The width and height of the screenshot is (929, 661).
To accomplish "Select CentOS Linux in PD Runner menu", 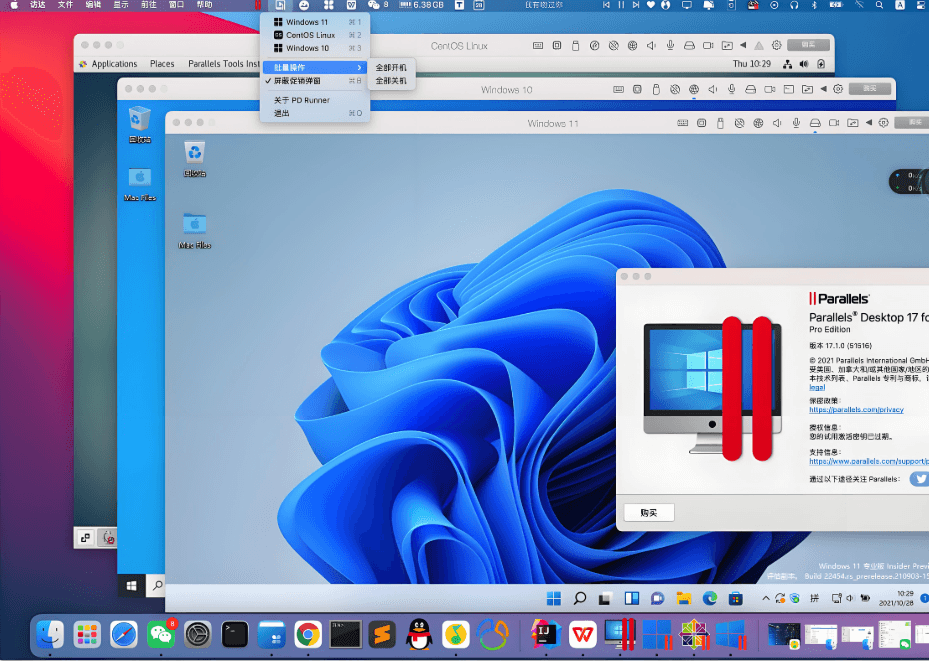I will 315,35.
